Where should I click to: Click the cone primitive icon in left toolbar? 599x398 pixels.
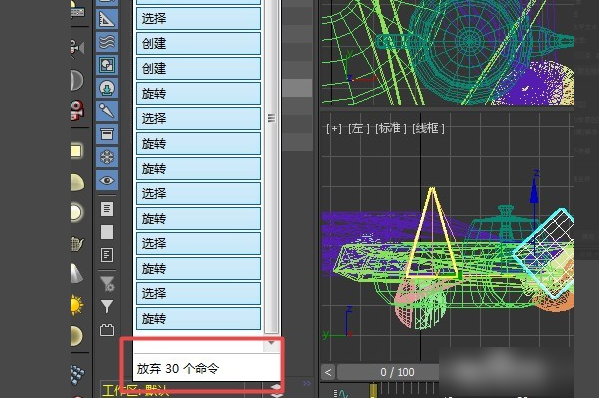[x=76, y=273]
